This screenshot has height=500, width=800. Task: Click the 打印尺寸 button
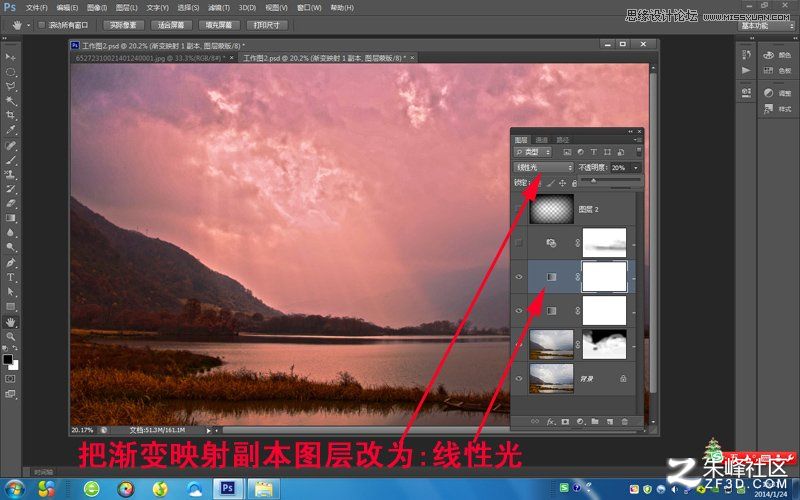(x=267, y=25)
